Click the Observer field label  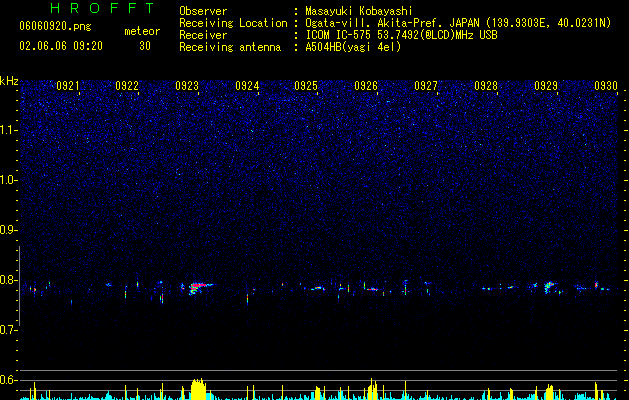coord(203,11)
